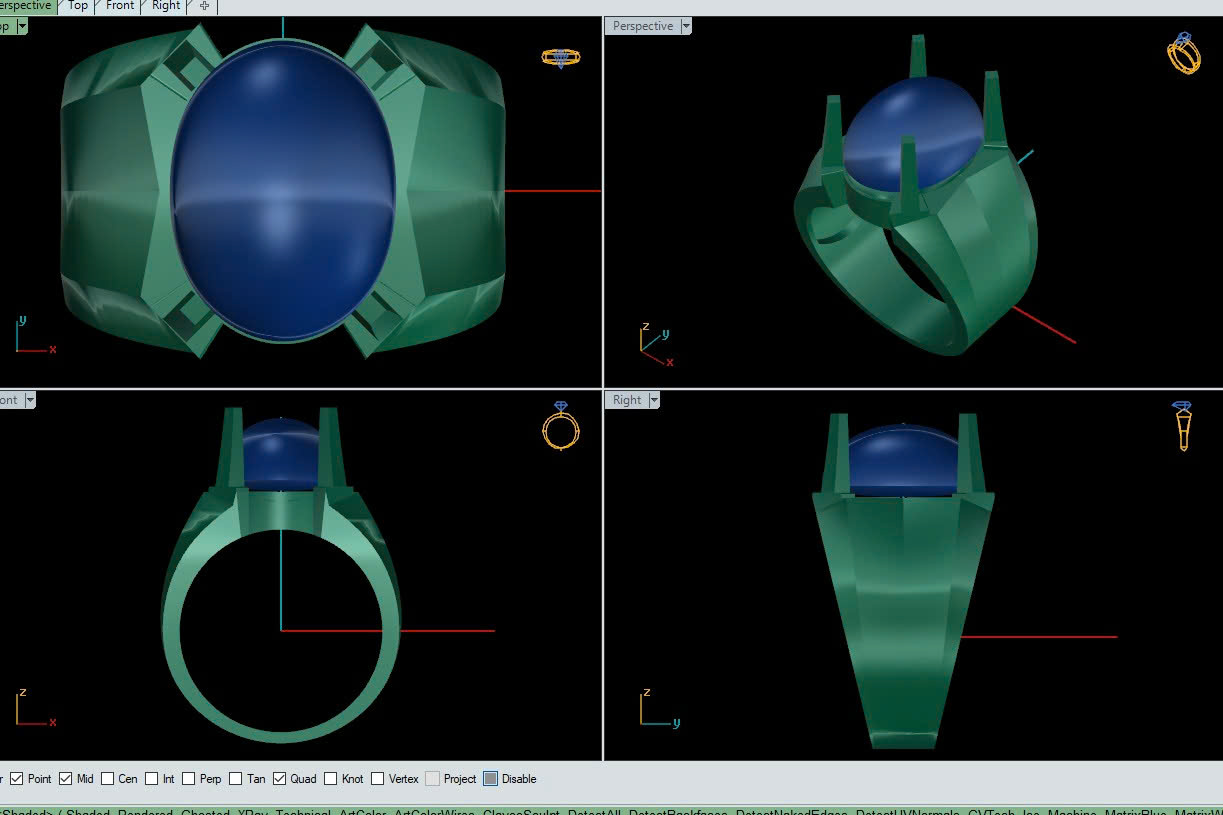Open the Right viewport dropdown arrow

tap(654, 400)
